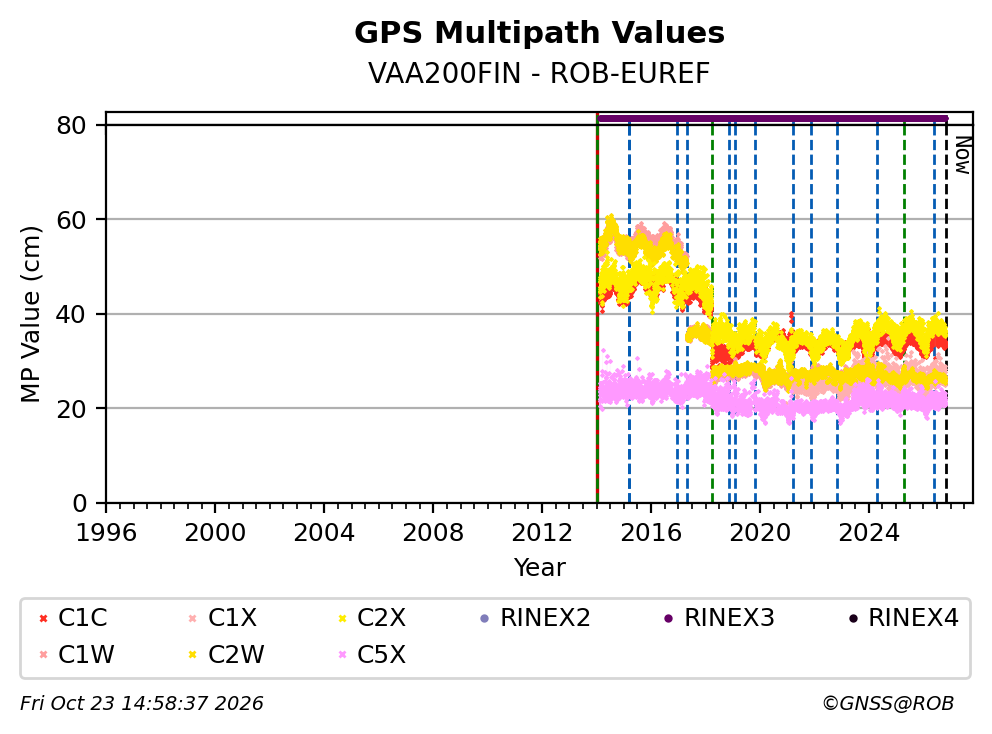
Task: Select the 2012 x-axis tick label
Action: pos(542,533)
